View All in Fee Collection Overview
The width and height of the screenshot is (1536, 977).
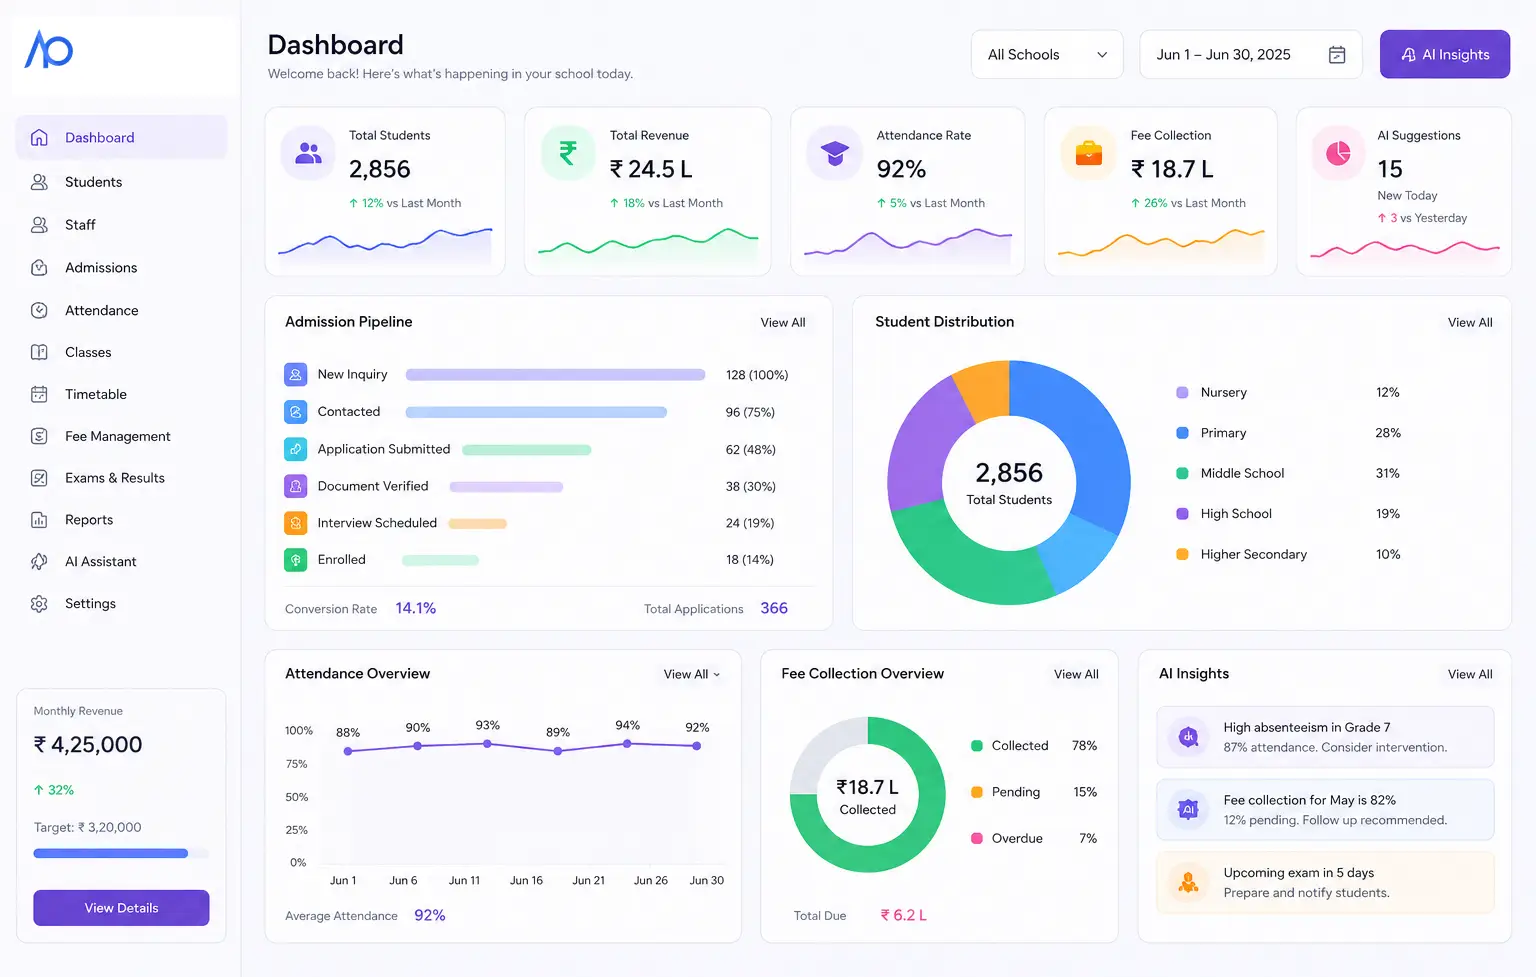1076,675
